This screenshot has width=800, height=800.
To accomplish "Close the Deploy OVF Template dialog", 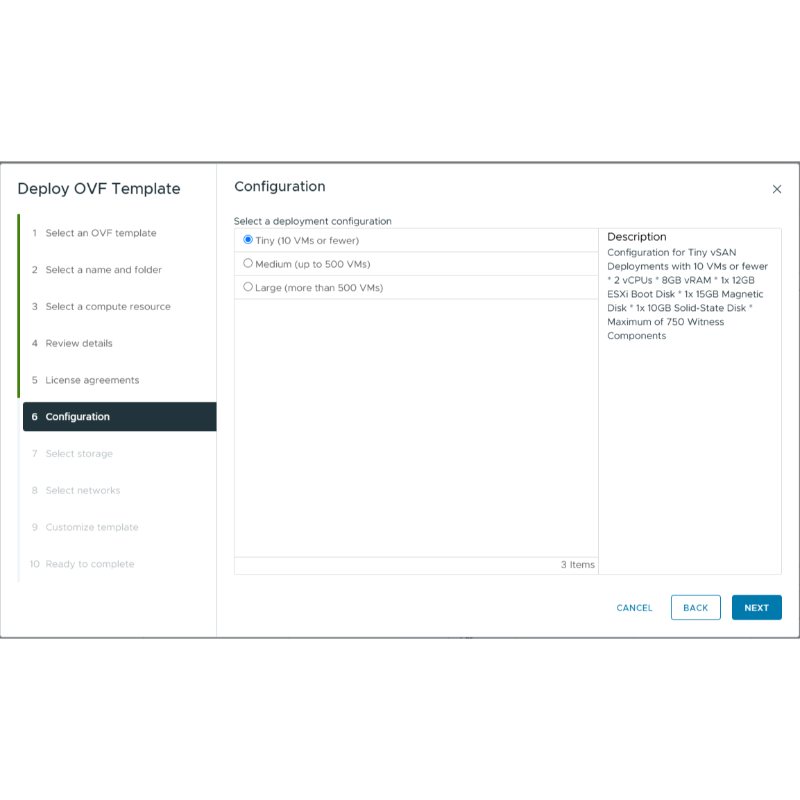I will point(777,189).
